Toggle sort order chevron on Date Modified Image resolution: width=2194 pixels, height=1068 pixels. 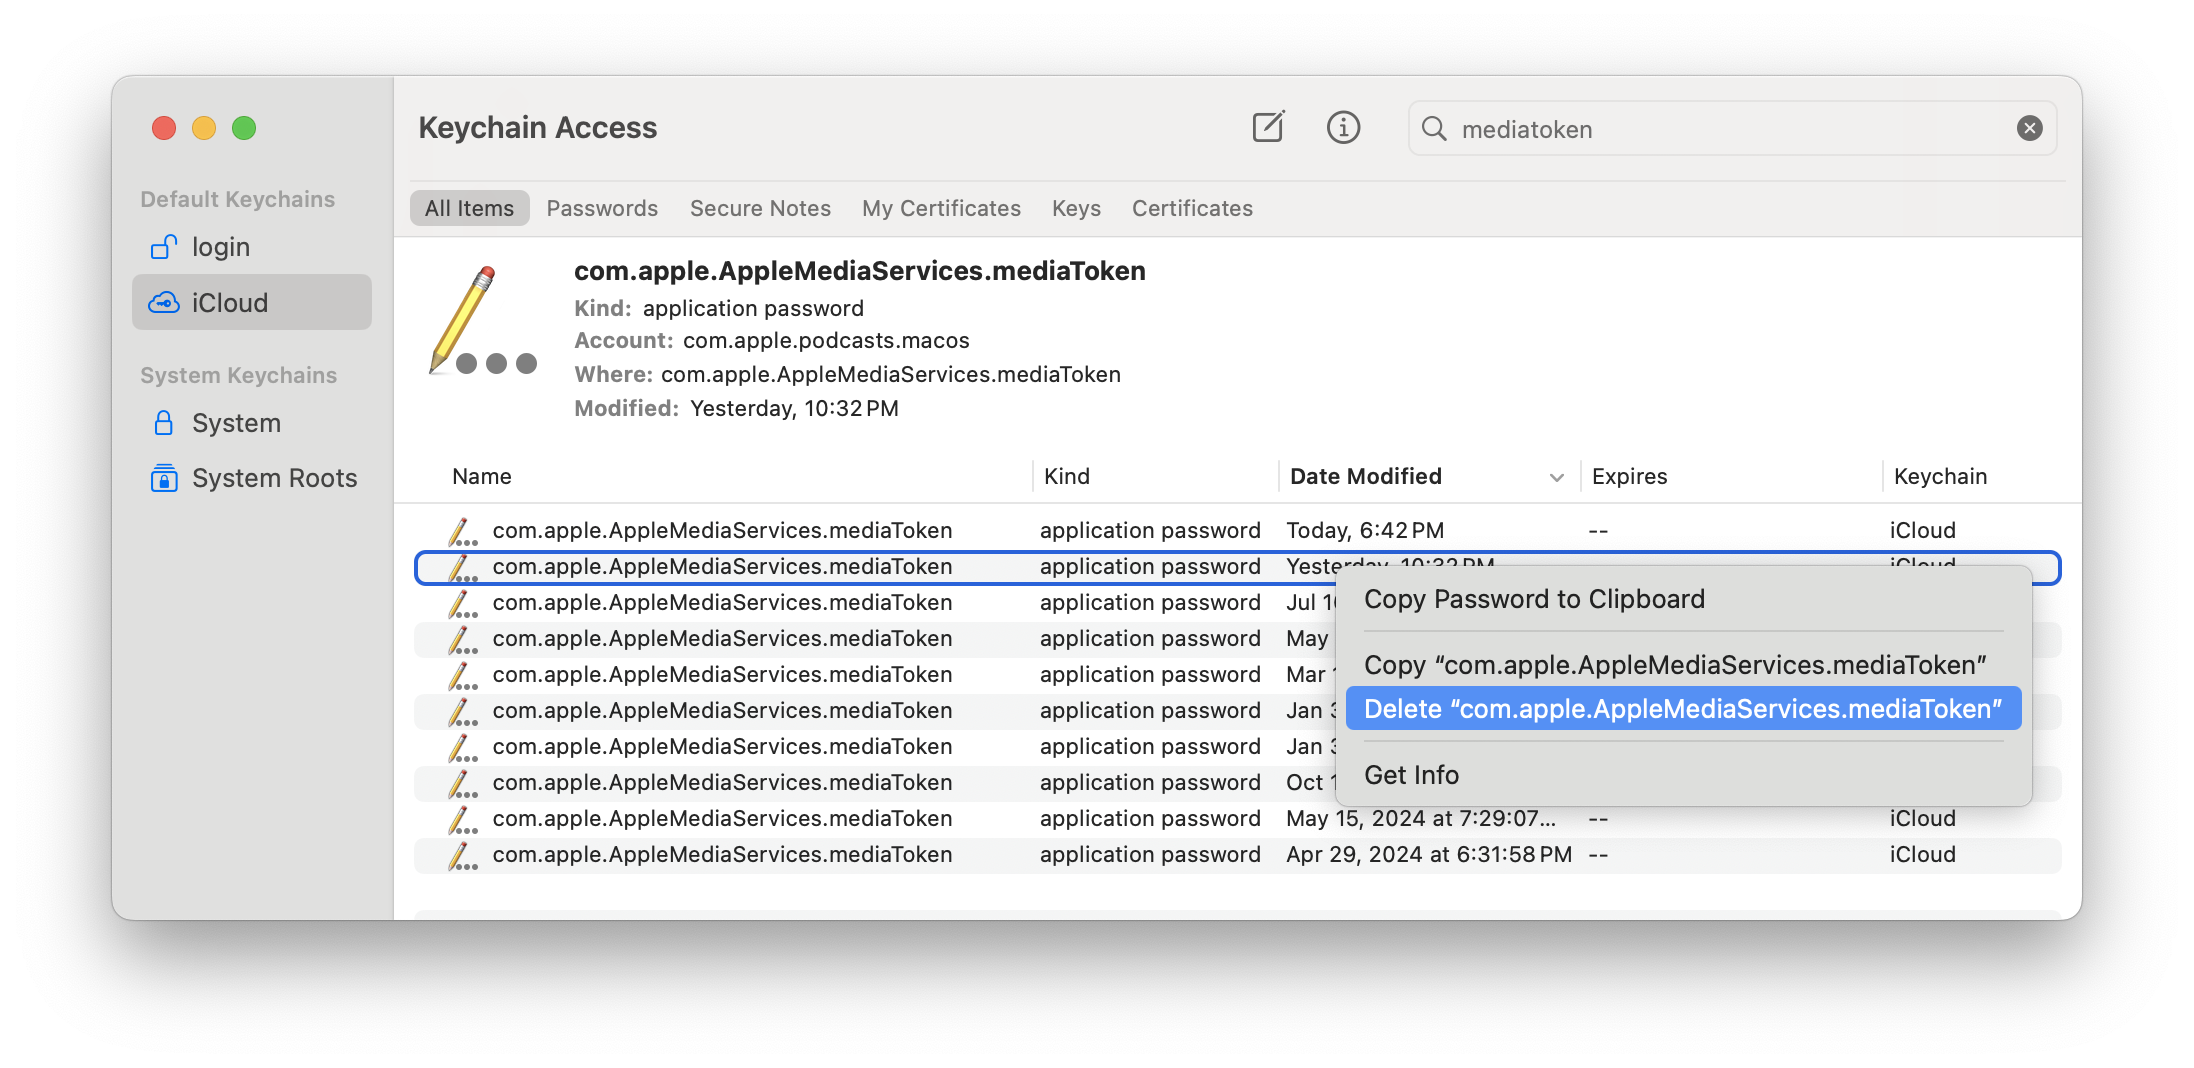coord(1556,478)
